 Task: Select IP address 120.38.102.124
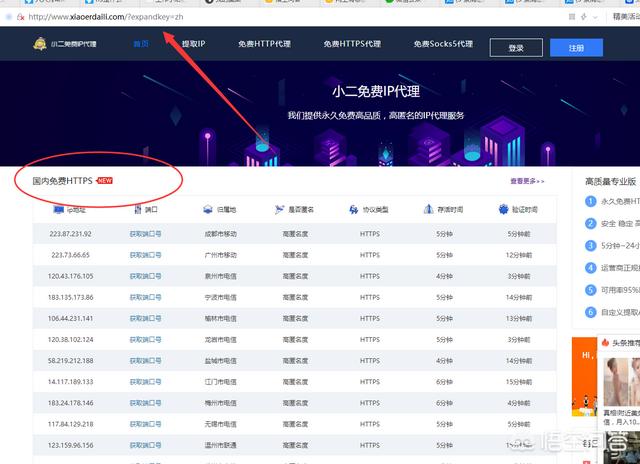[70, 340]
